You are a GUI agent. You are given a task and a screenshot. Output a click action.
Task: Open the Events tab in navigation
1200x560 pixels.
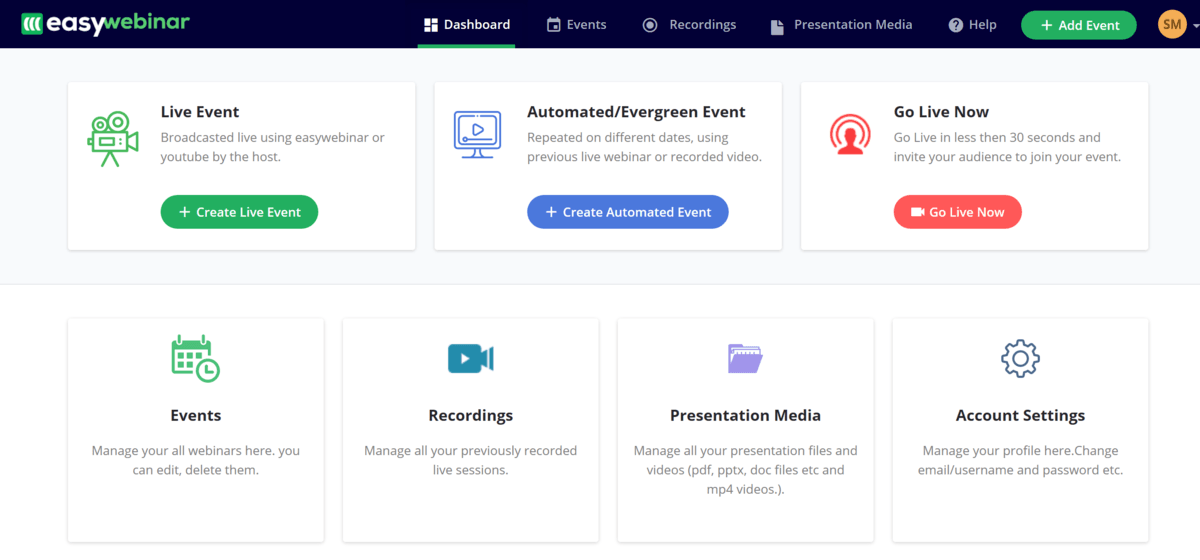tap(576, 25)
